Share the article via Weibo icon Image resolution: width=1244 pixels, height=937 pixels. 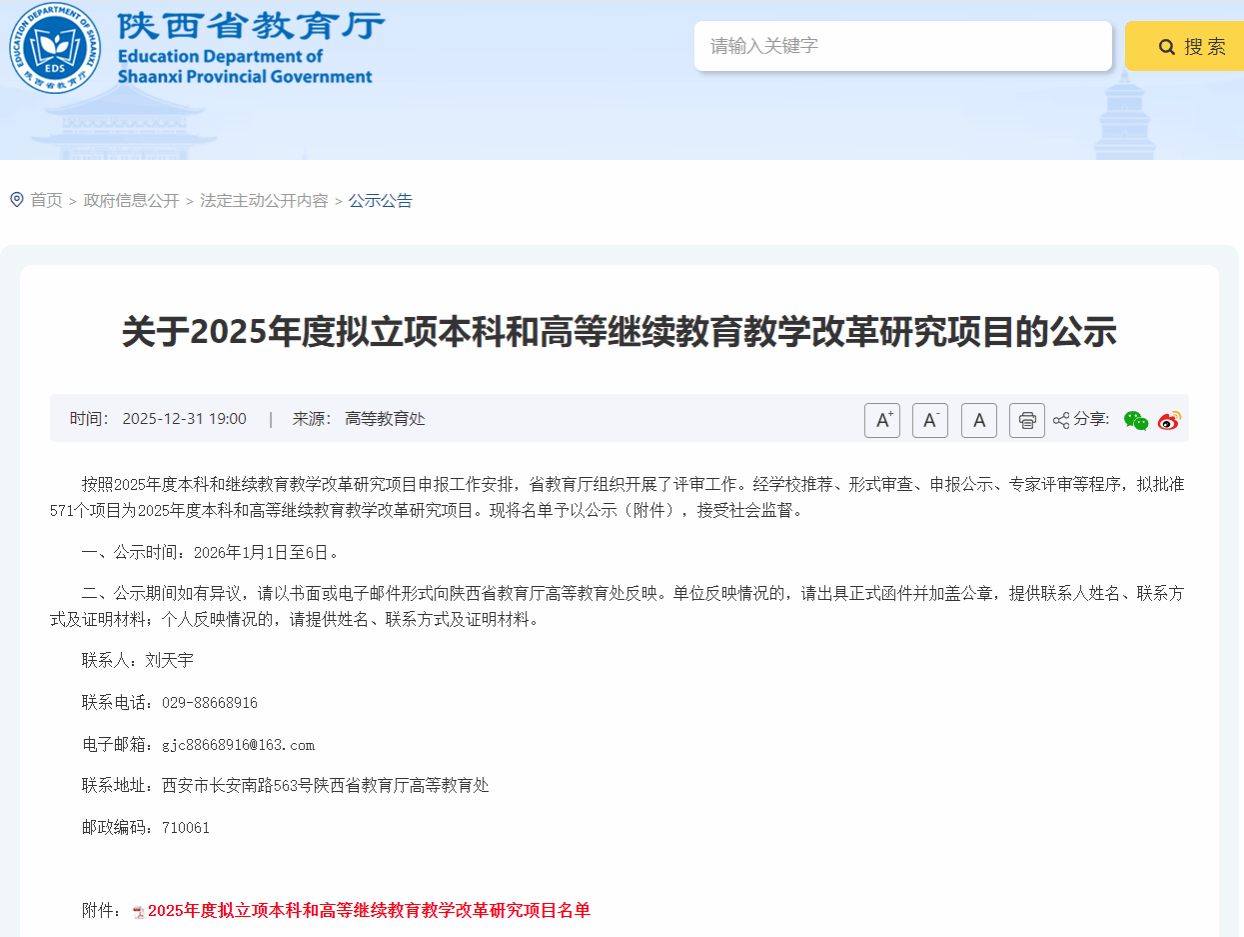1169,420
